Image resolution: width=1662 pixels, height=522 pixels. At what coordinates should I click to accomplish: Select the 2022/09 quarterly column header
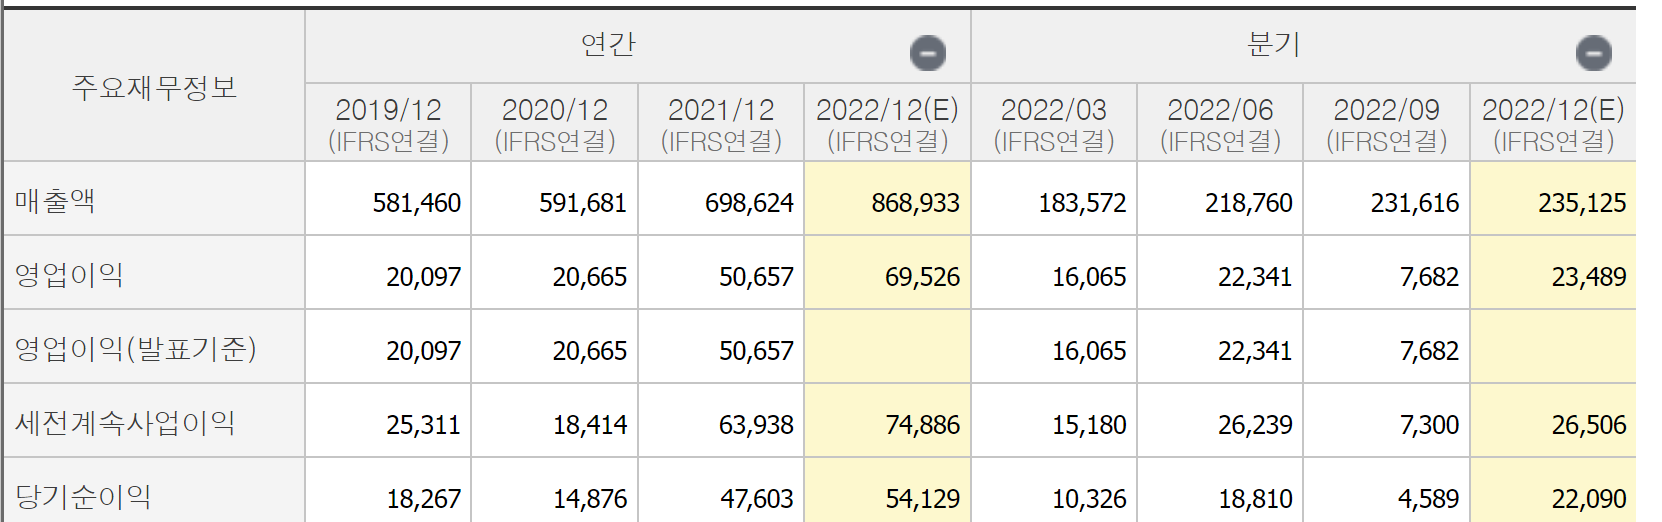click(1387, 124)
